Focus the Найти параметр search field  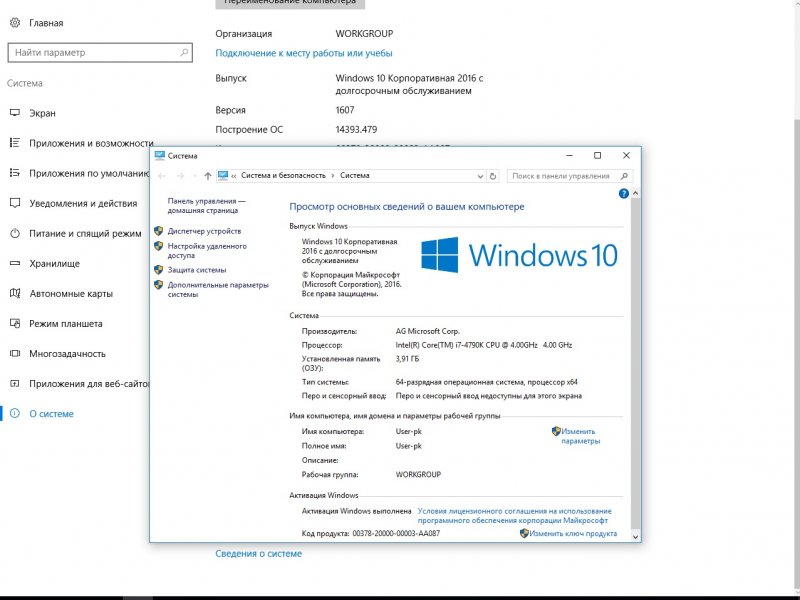click(100, 53)
